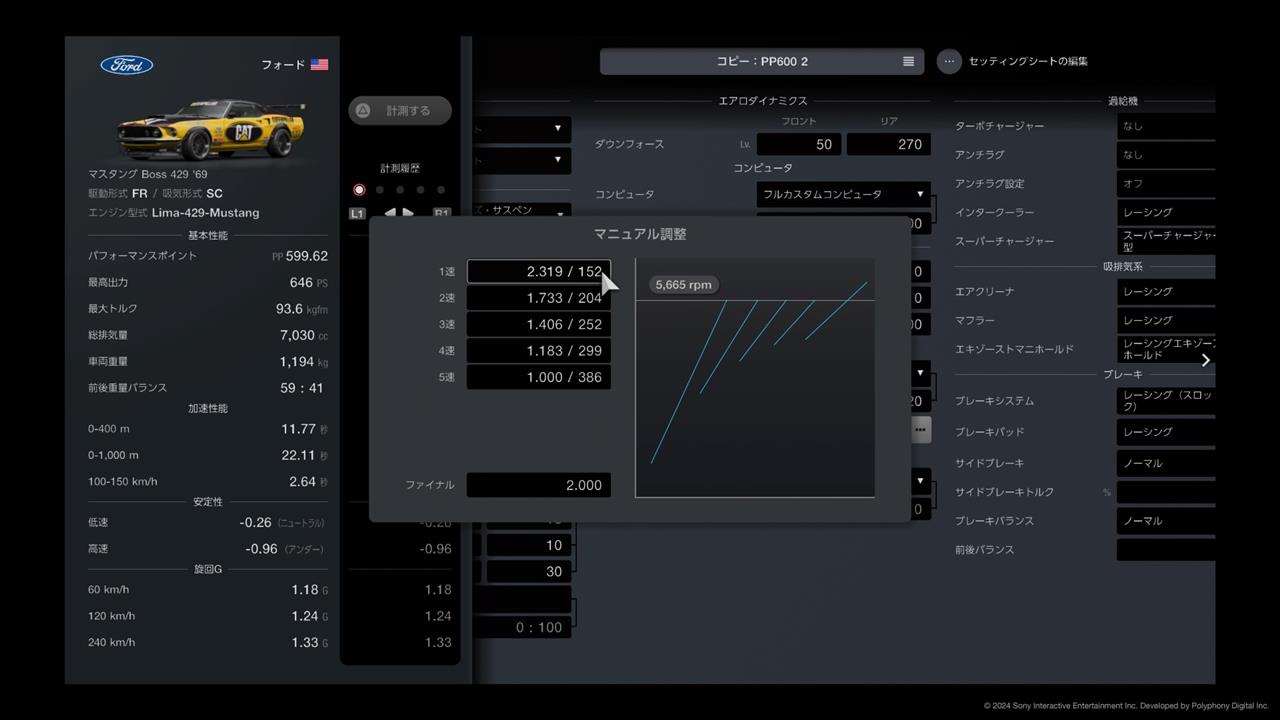Edit the value field showing 30

coord(529,571)
